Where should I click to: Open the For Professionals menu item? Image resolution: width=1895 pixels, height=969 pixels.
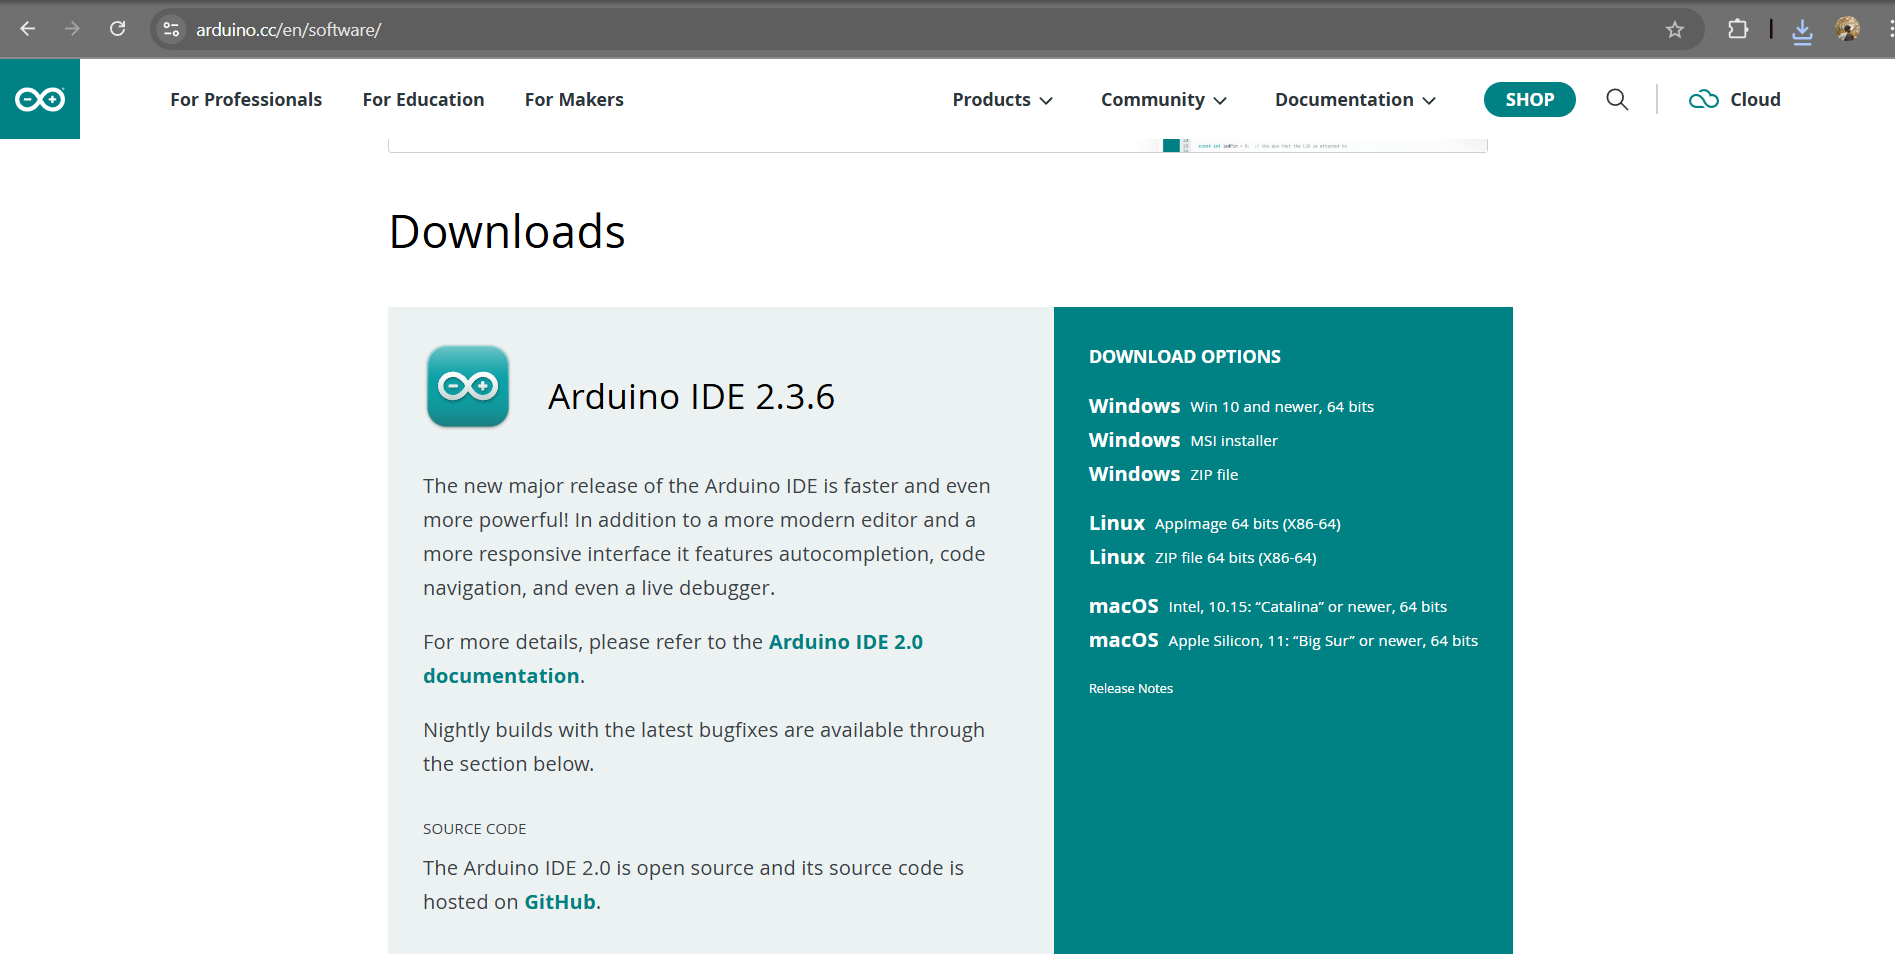point(246,99)
